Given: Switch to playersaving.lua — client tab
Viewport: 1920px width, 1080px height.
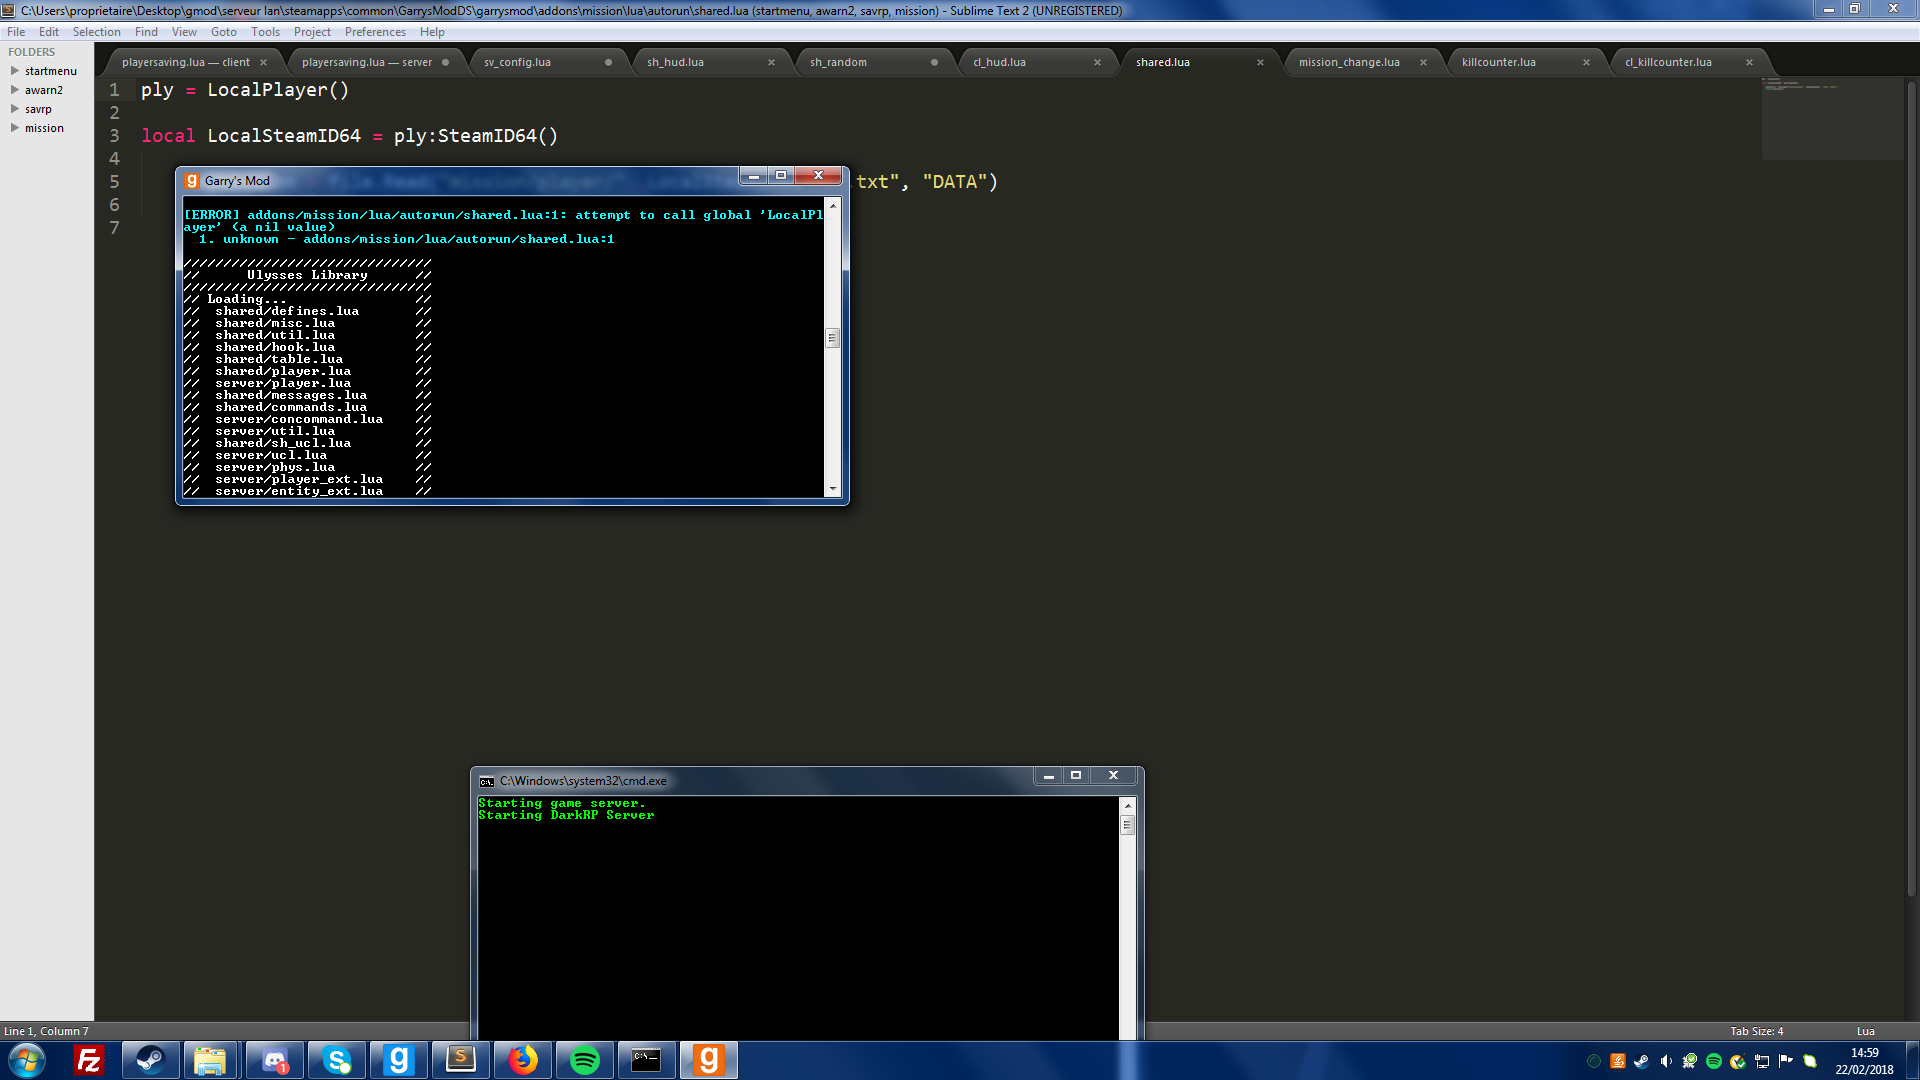Looking at the screenshot, I should coord(186,62).
